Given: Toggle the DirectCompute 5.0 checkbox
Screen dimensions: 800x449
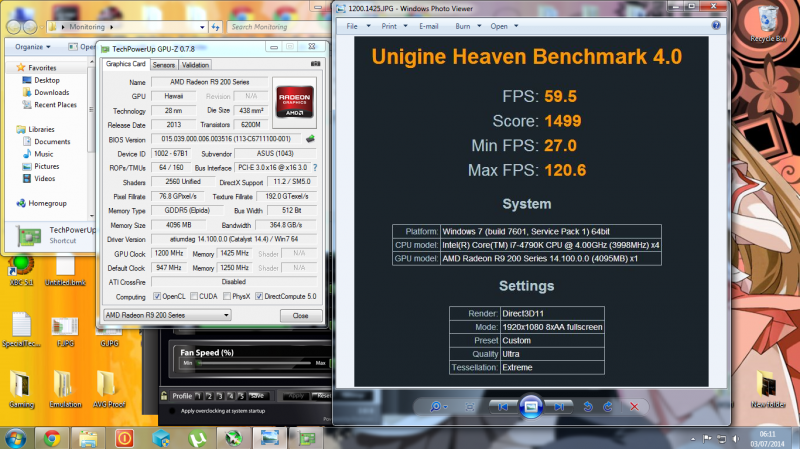Looking at the screenshot, I should pos(259,296).
